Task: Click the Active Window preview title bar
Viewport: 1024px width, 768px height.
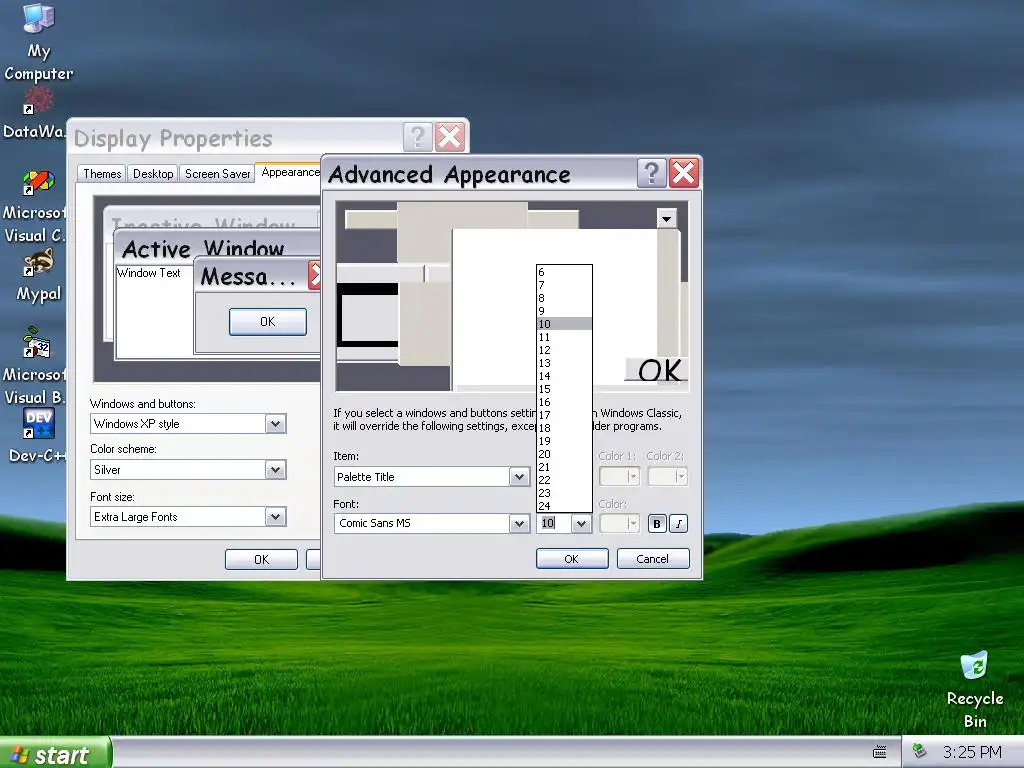Action: tap(217, 248)
